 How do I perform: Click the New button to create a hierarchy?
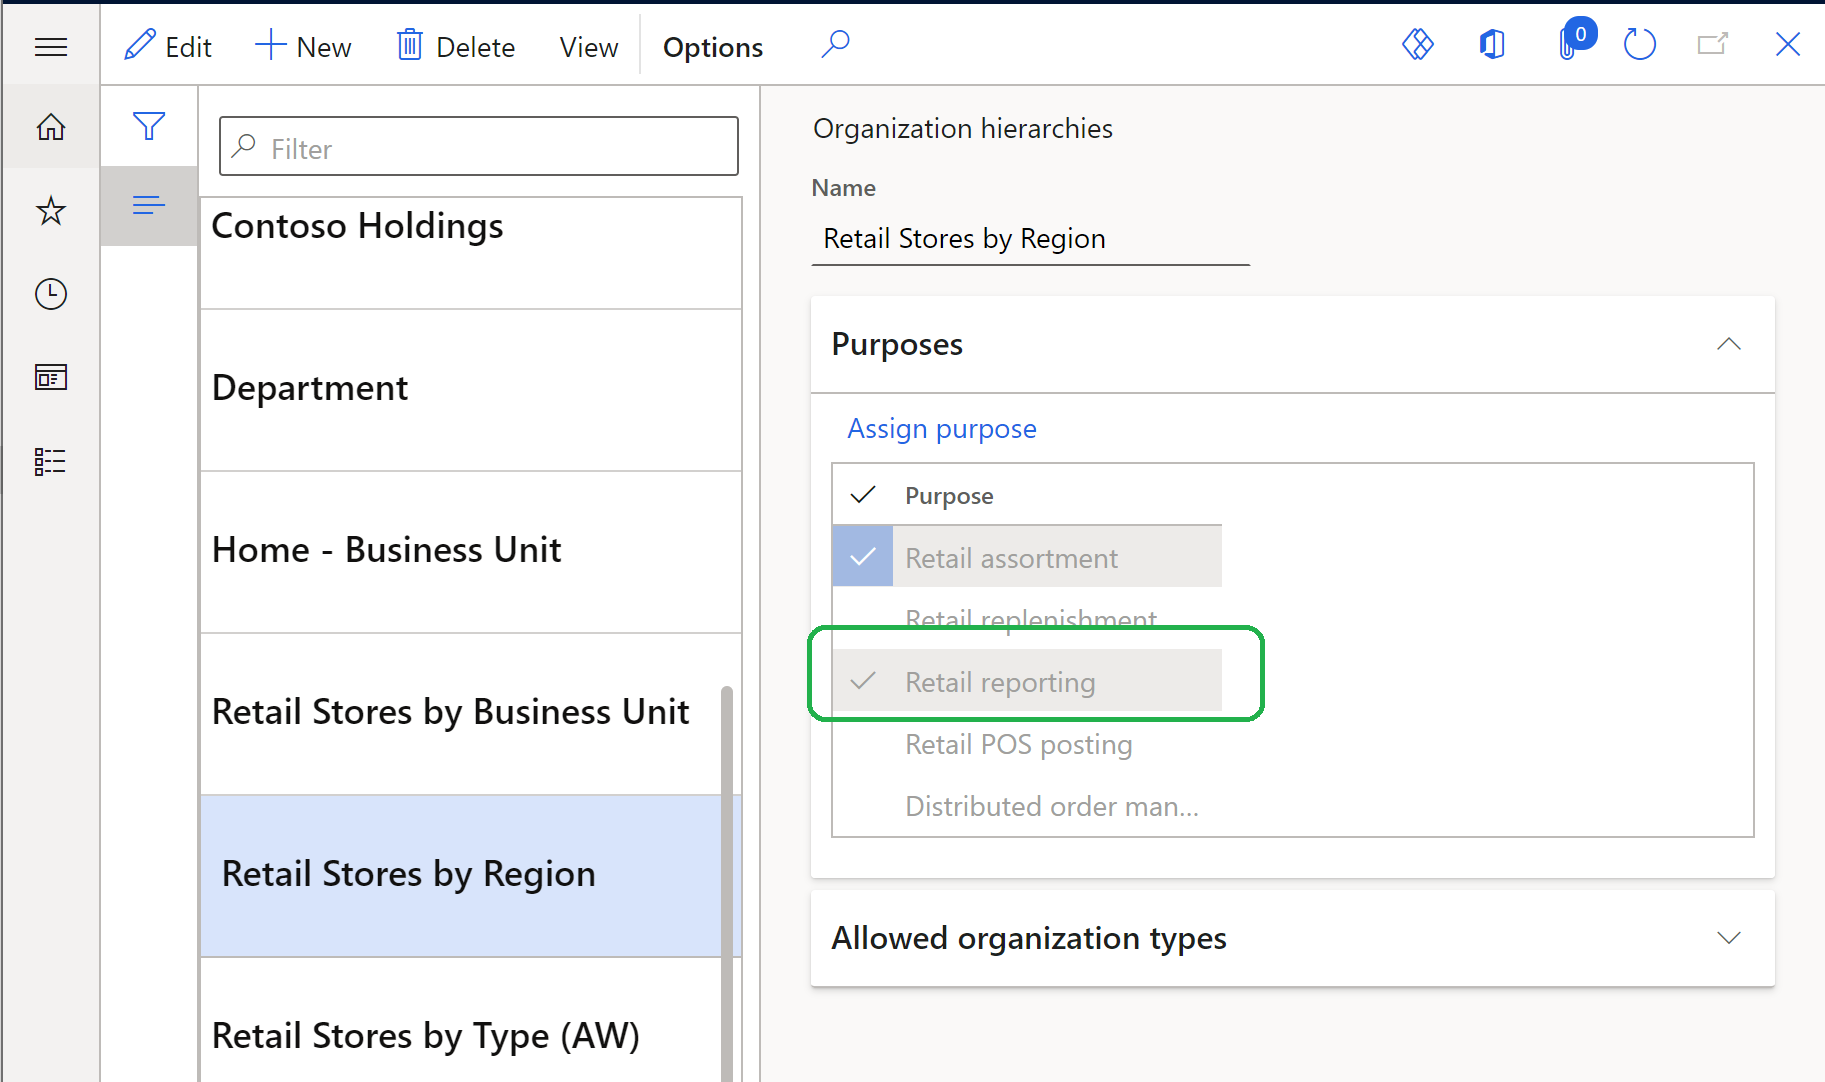tap(303, 46)
